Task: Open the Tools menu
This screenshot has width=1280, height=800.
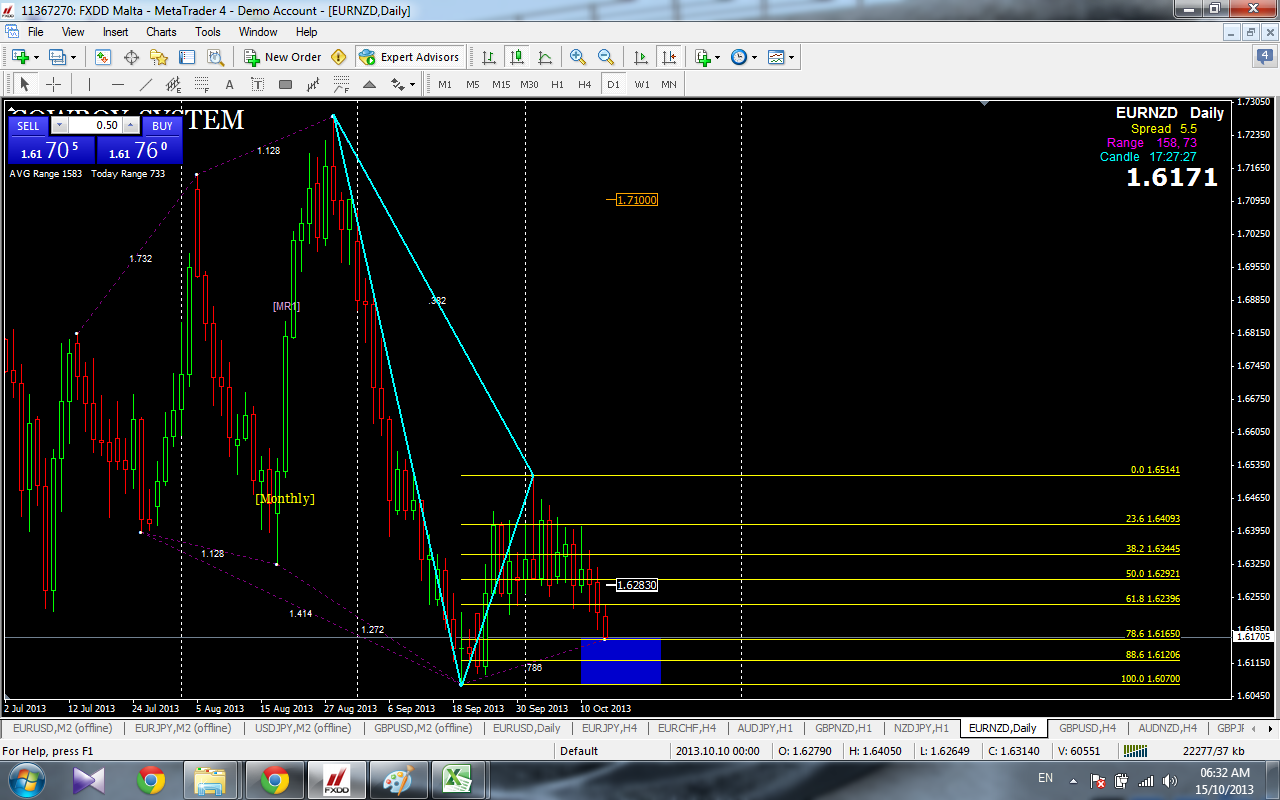Action: pyautogui.click(x=208, y=32)
